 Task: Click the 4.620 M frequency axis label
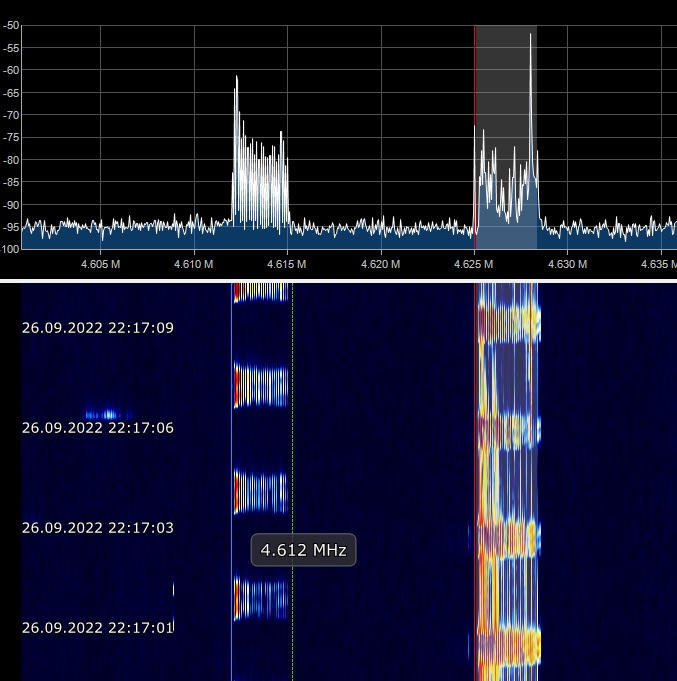(381, 264)
